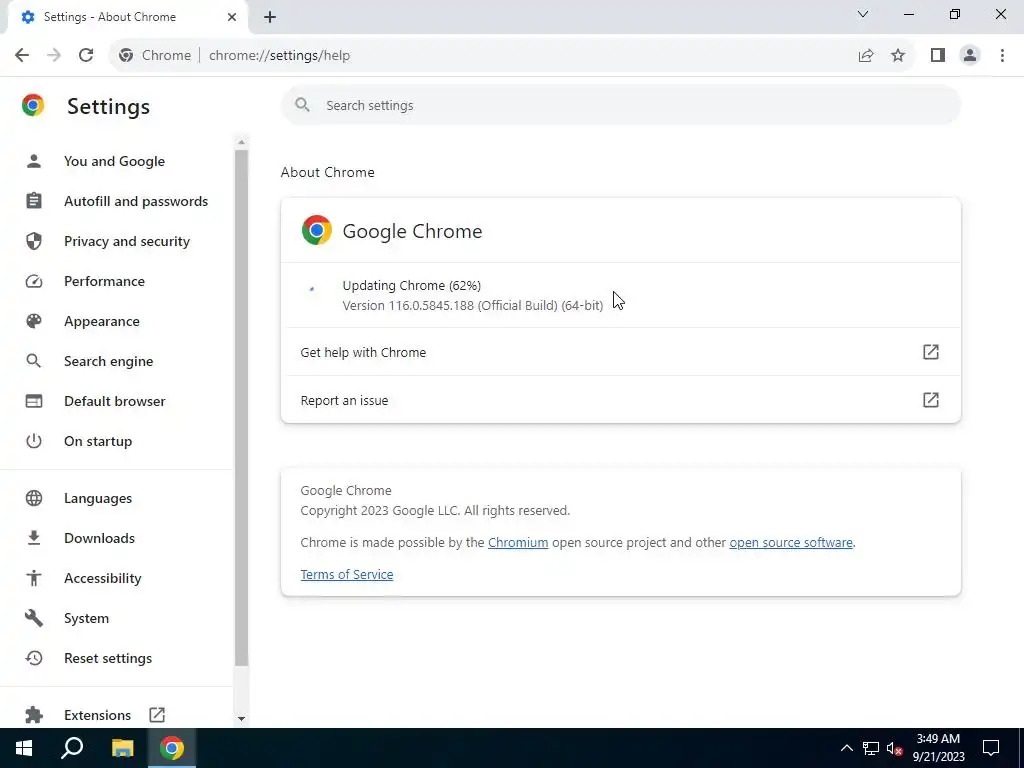The image size is (1024, 768).
Task: Select the Settings - About Chrome tab
Action: click(x=128, y=17)
